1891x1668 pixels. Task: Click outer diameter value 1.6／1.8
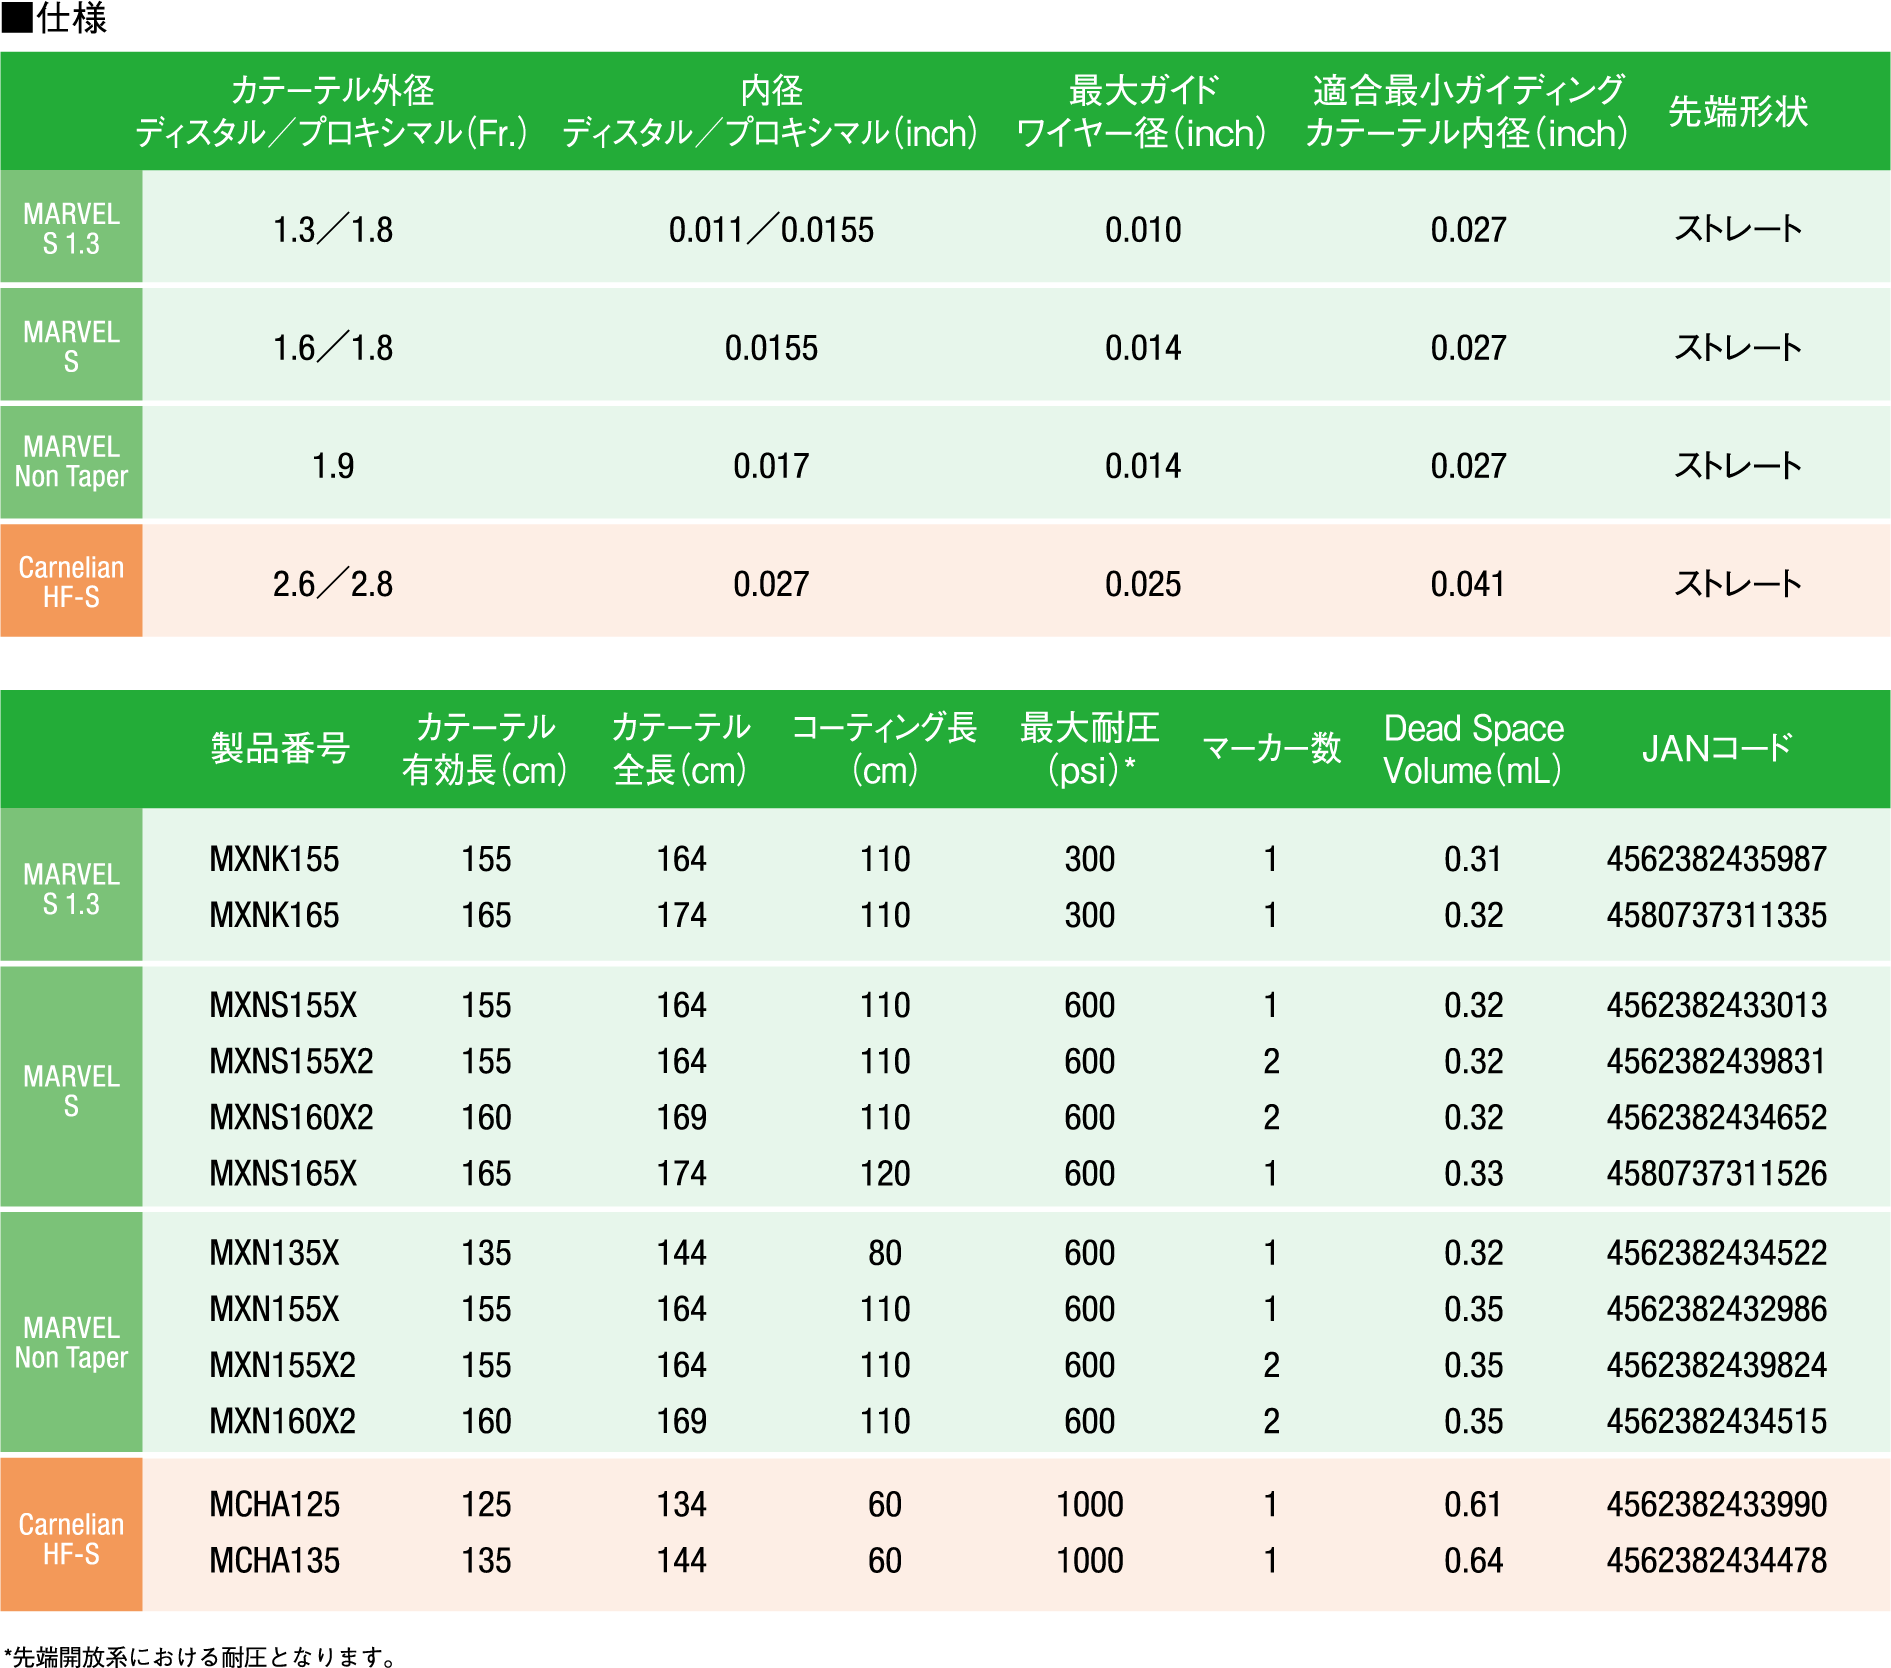[333, 348]
